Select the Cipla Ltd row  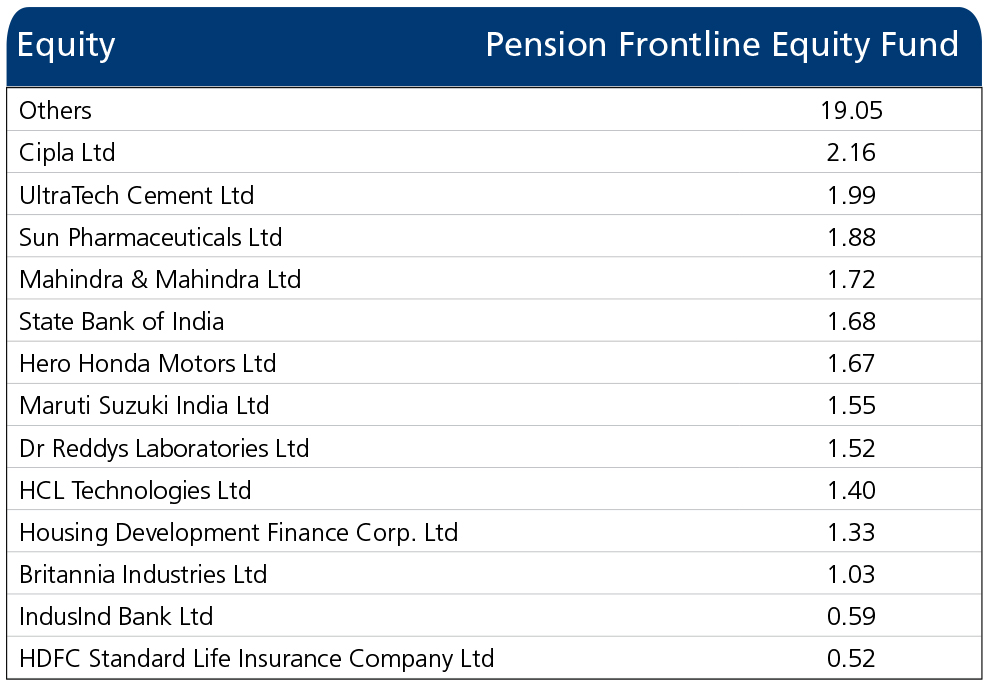(x=494, y=152)
